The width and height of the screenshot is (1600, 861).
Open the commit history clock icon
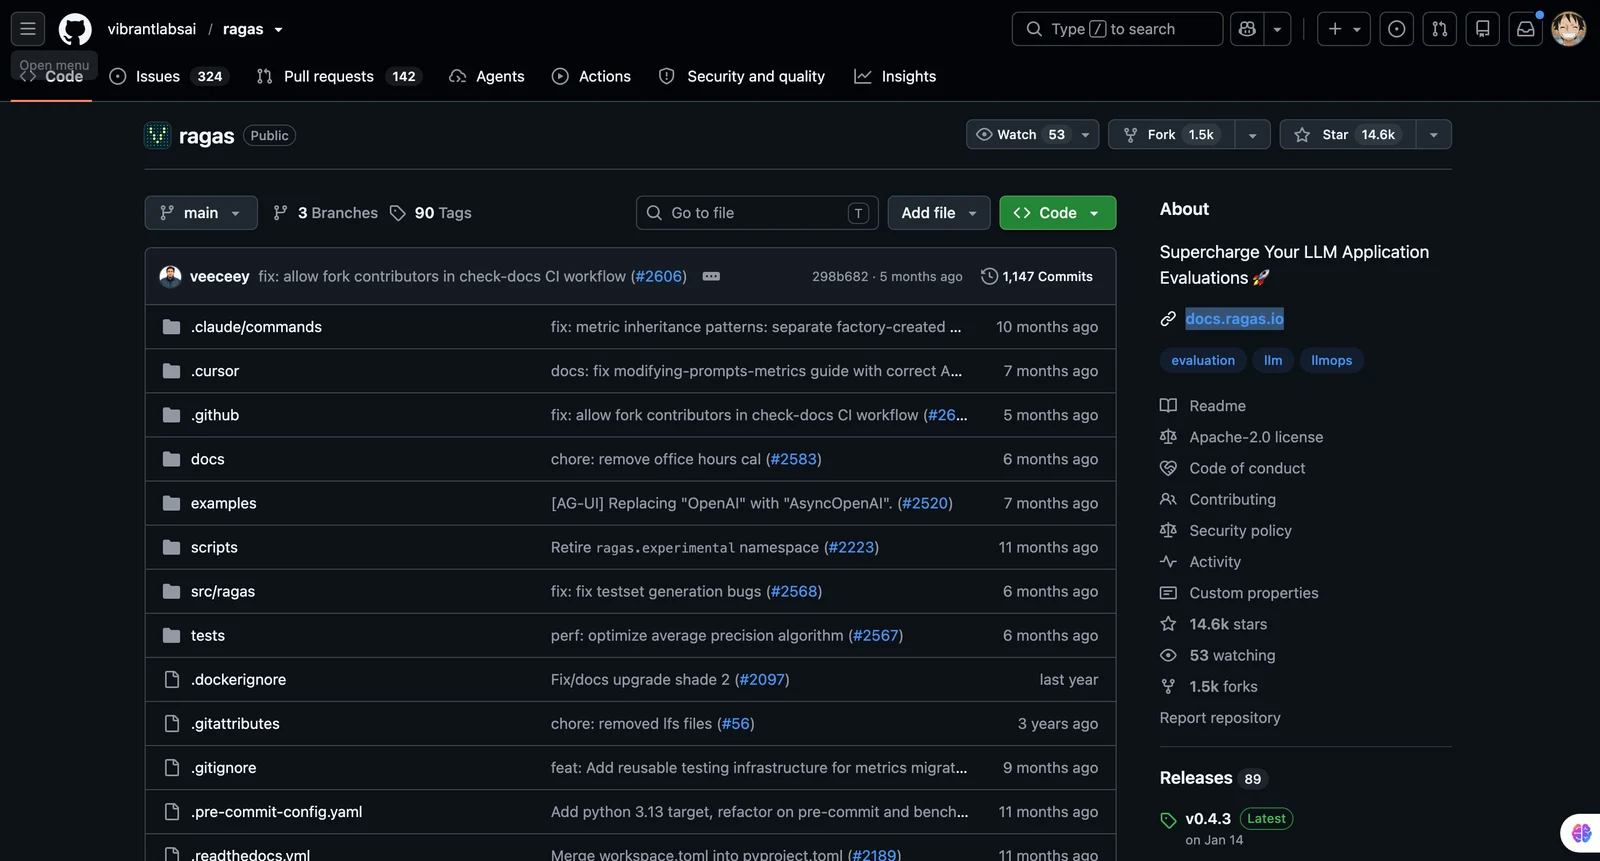pos(989,276)
